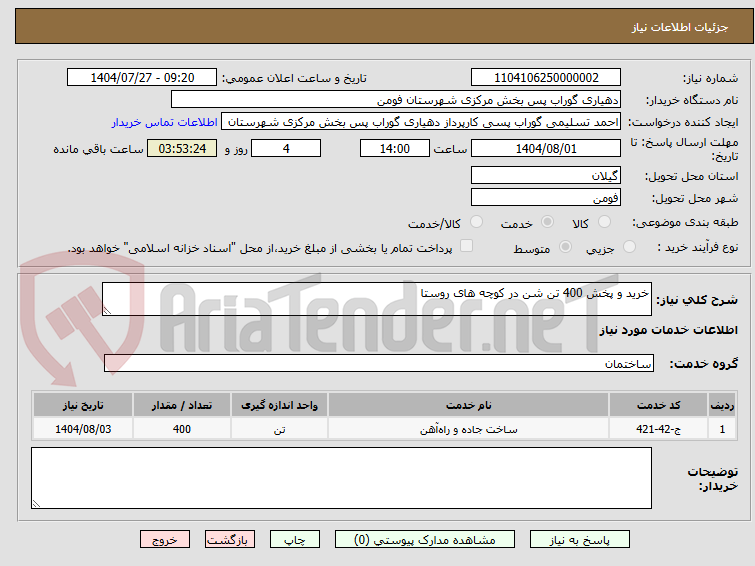Viewport: 755px width, 566px height.
Task: Grab the resize handle of buyer notes textarea
Action: click(x=36, y=504)
